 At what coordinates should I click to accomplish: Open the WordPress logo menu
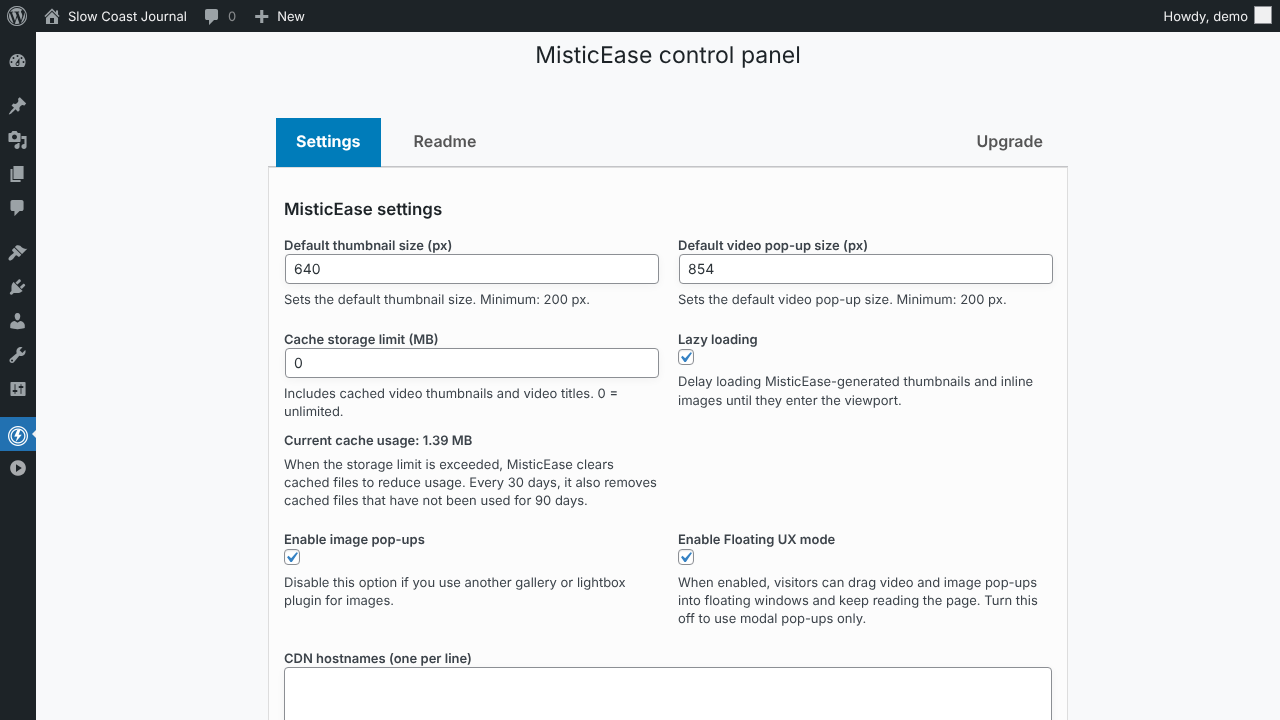click(17, 16)
